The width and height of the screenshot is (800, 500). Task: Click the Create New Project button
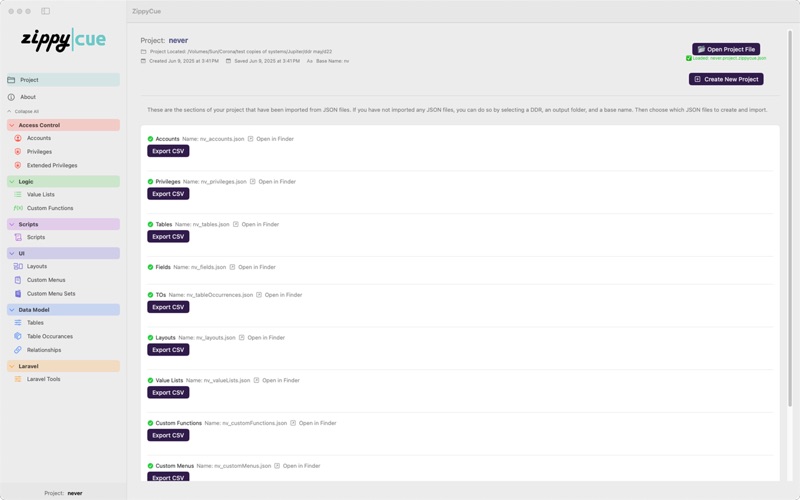[726, 79]
